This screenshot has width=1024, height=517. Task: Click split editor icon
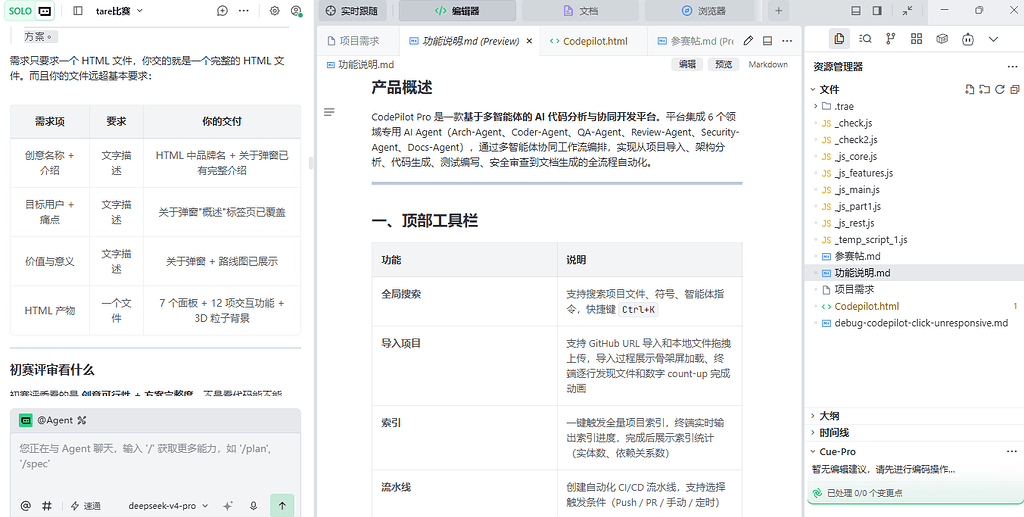(x=768, y=40)
